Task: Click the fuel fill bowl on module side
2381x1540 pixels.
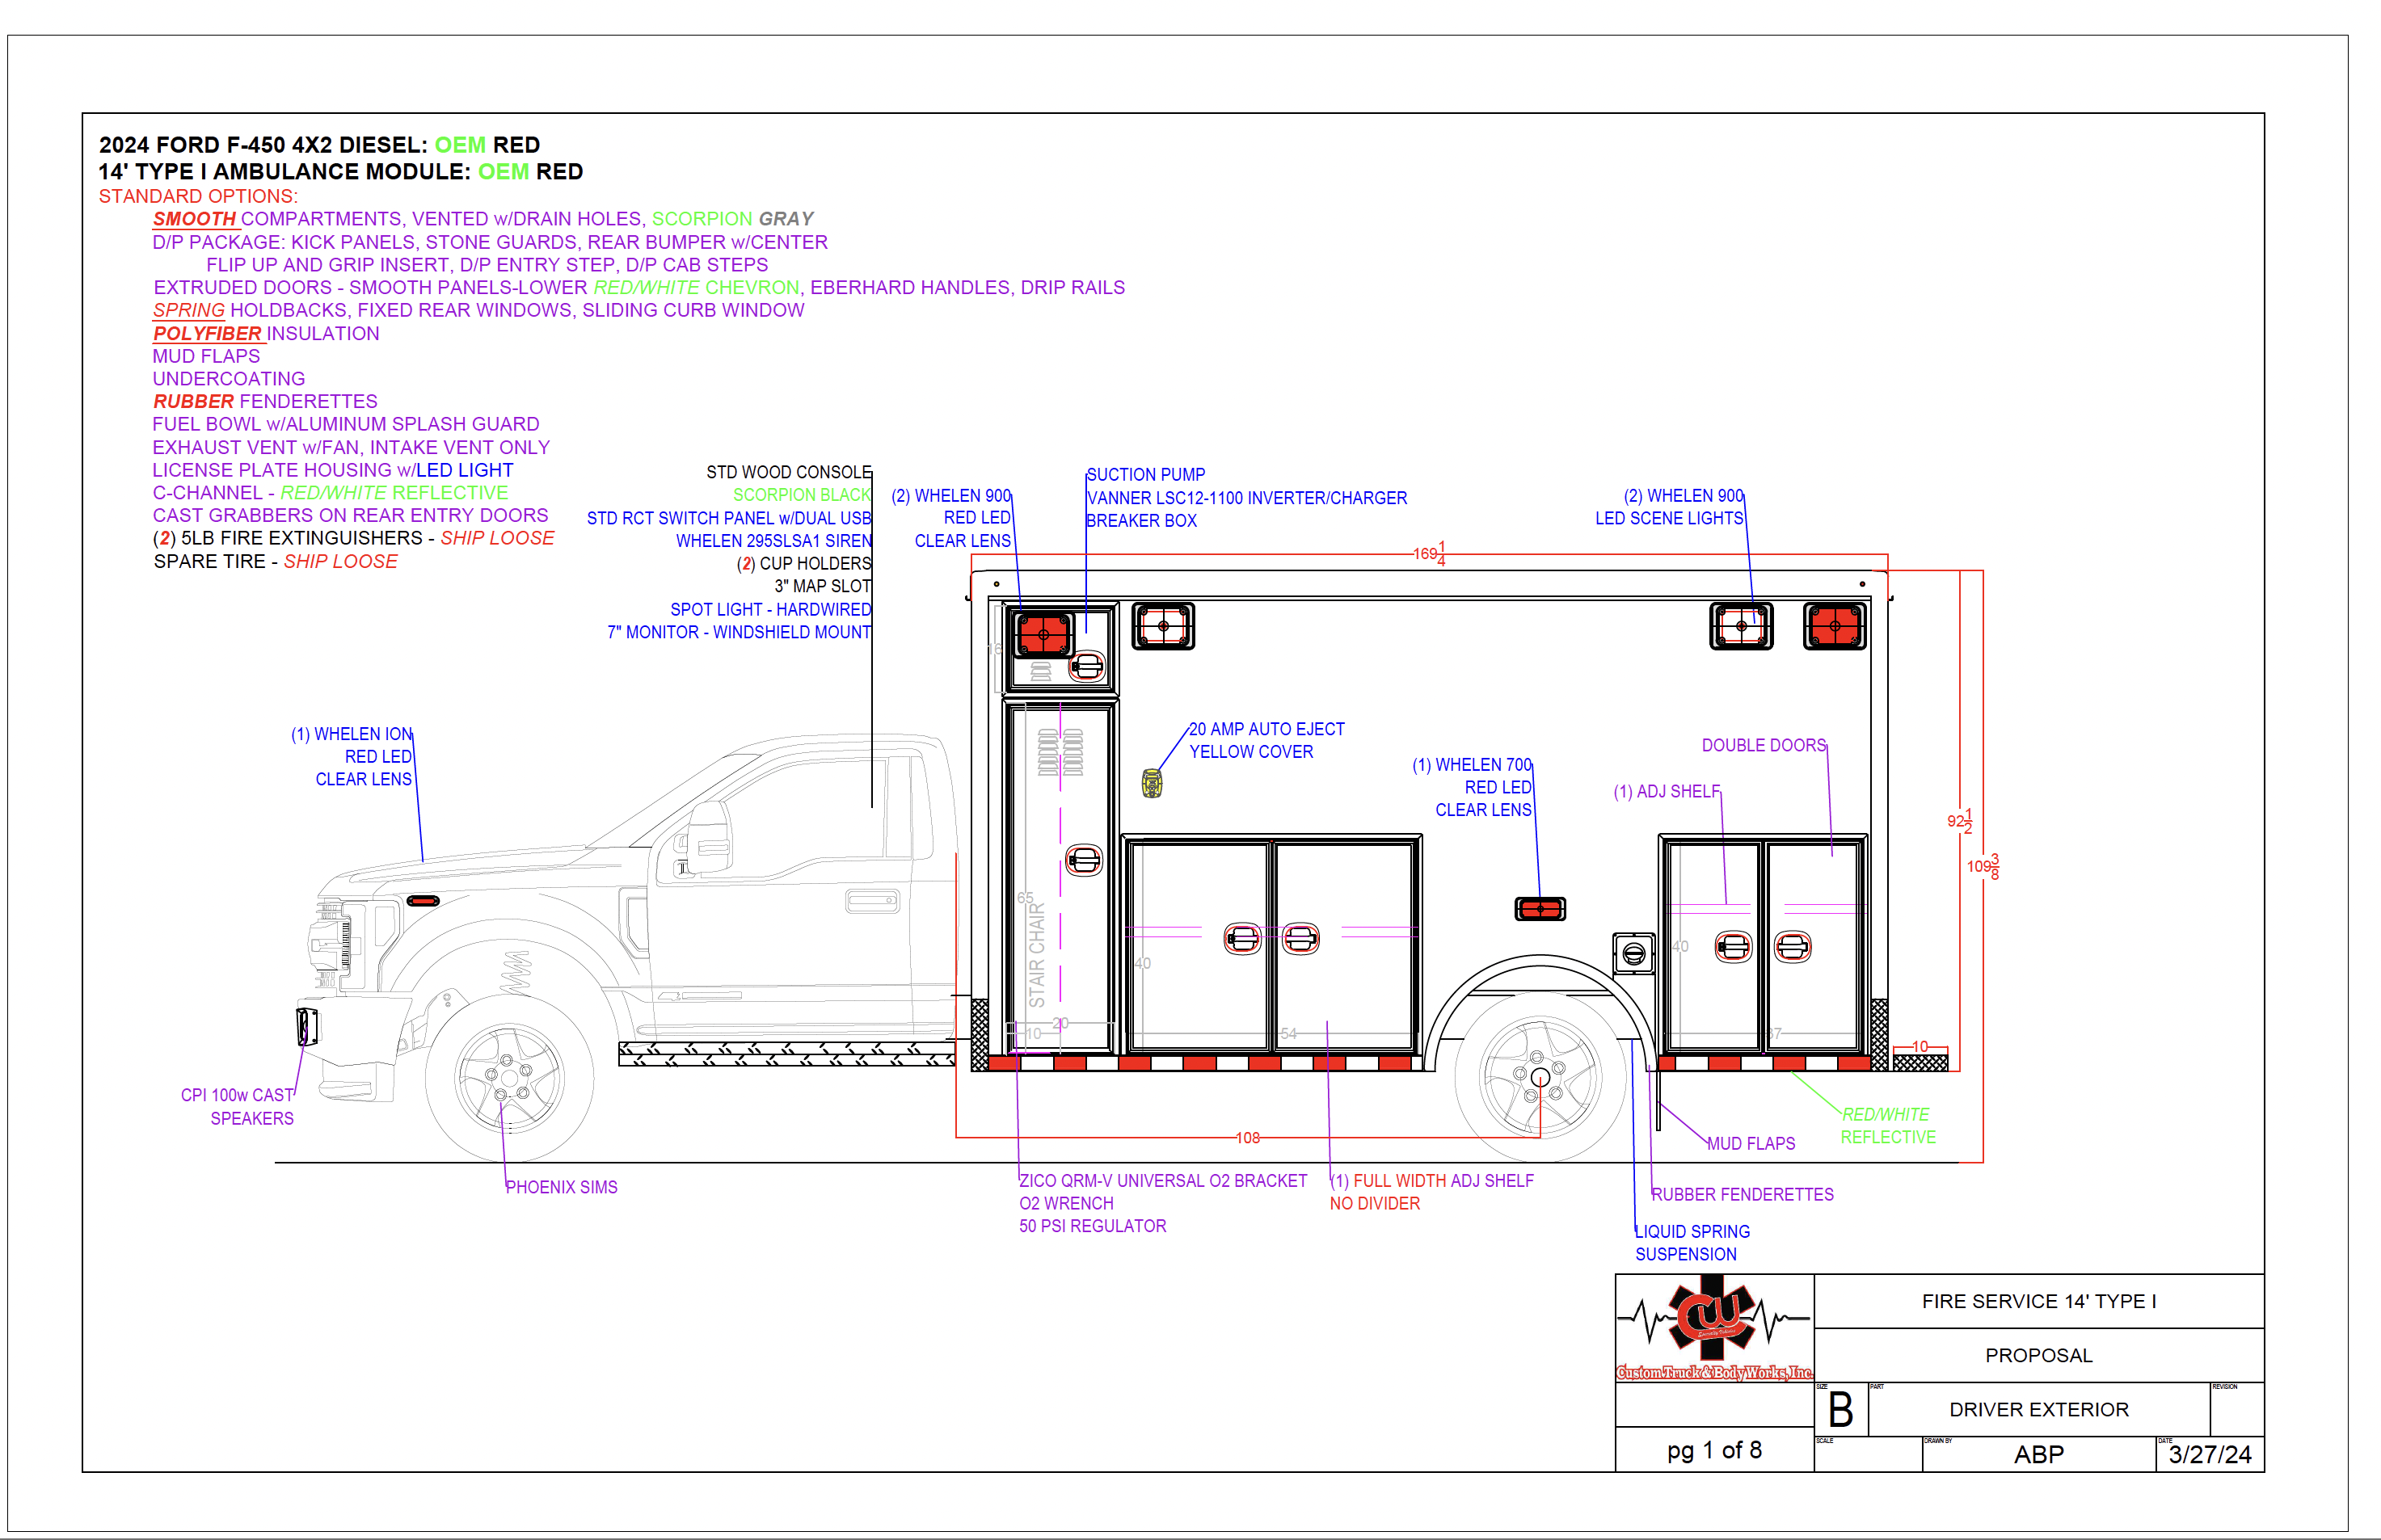Action: click(x=1633, y=953)
